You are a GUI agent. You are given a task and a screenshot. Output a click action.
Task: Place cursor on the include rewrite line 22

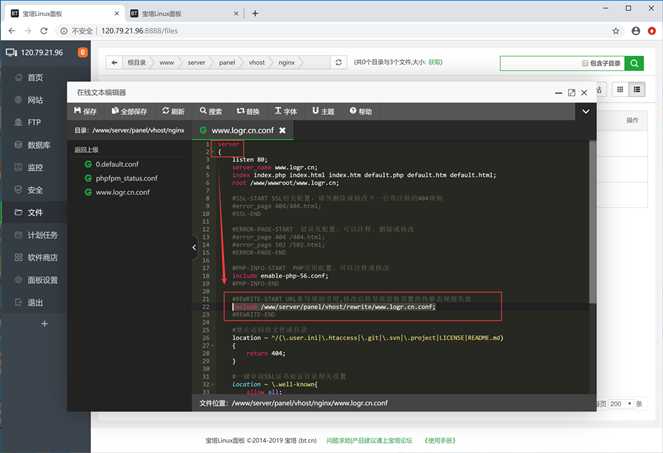tap(334, 307)
